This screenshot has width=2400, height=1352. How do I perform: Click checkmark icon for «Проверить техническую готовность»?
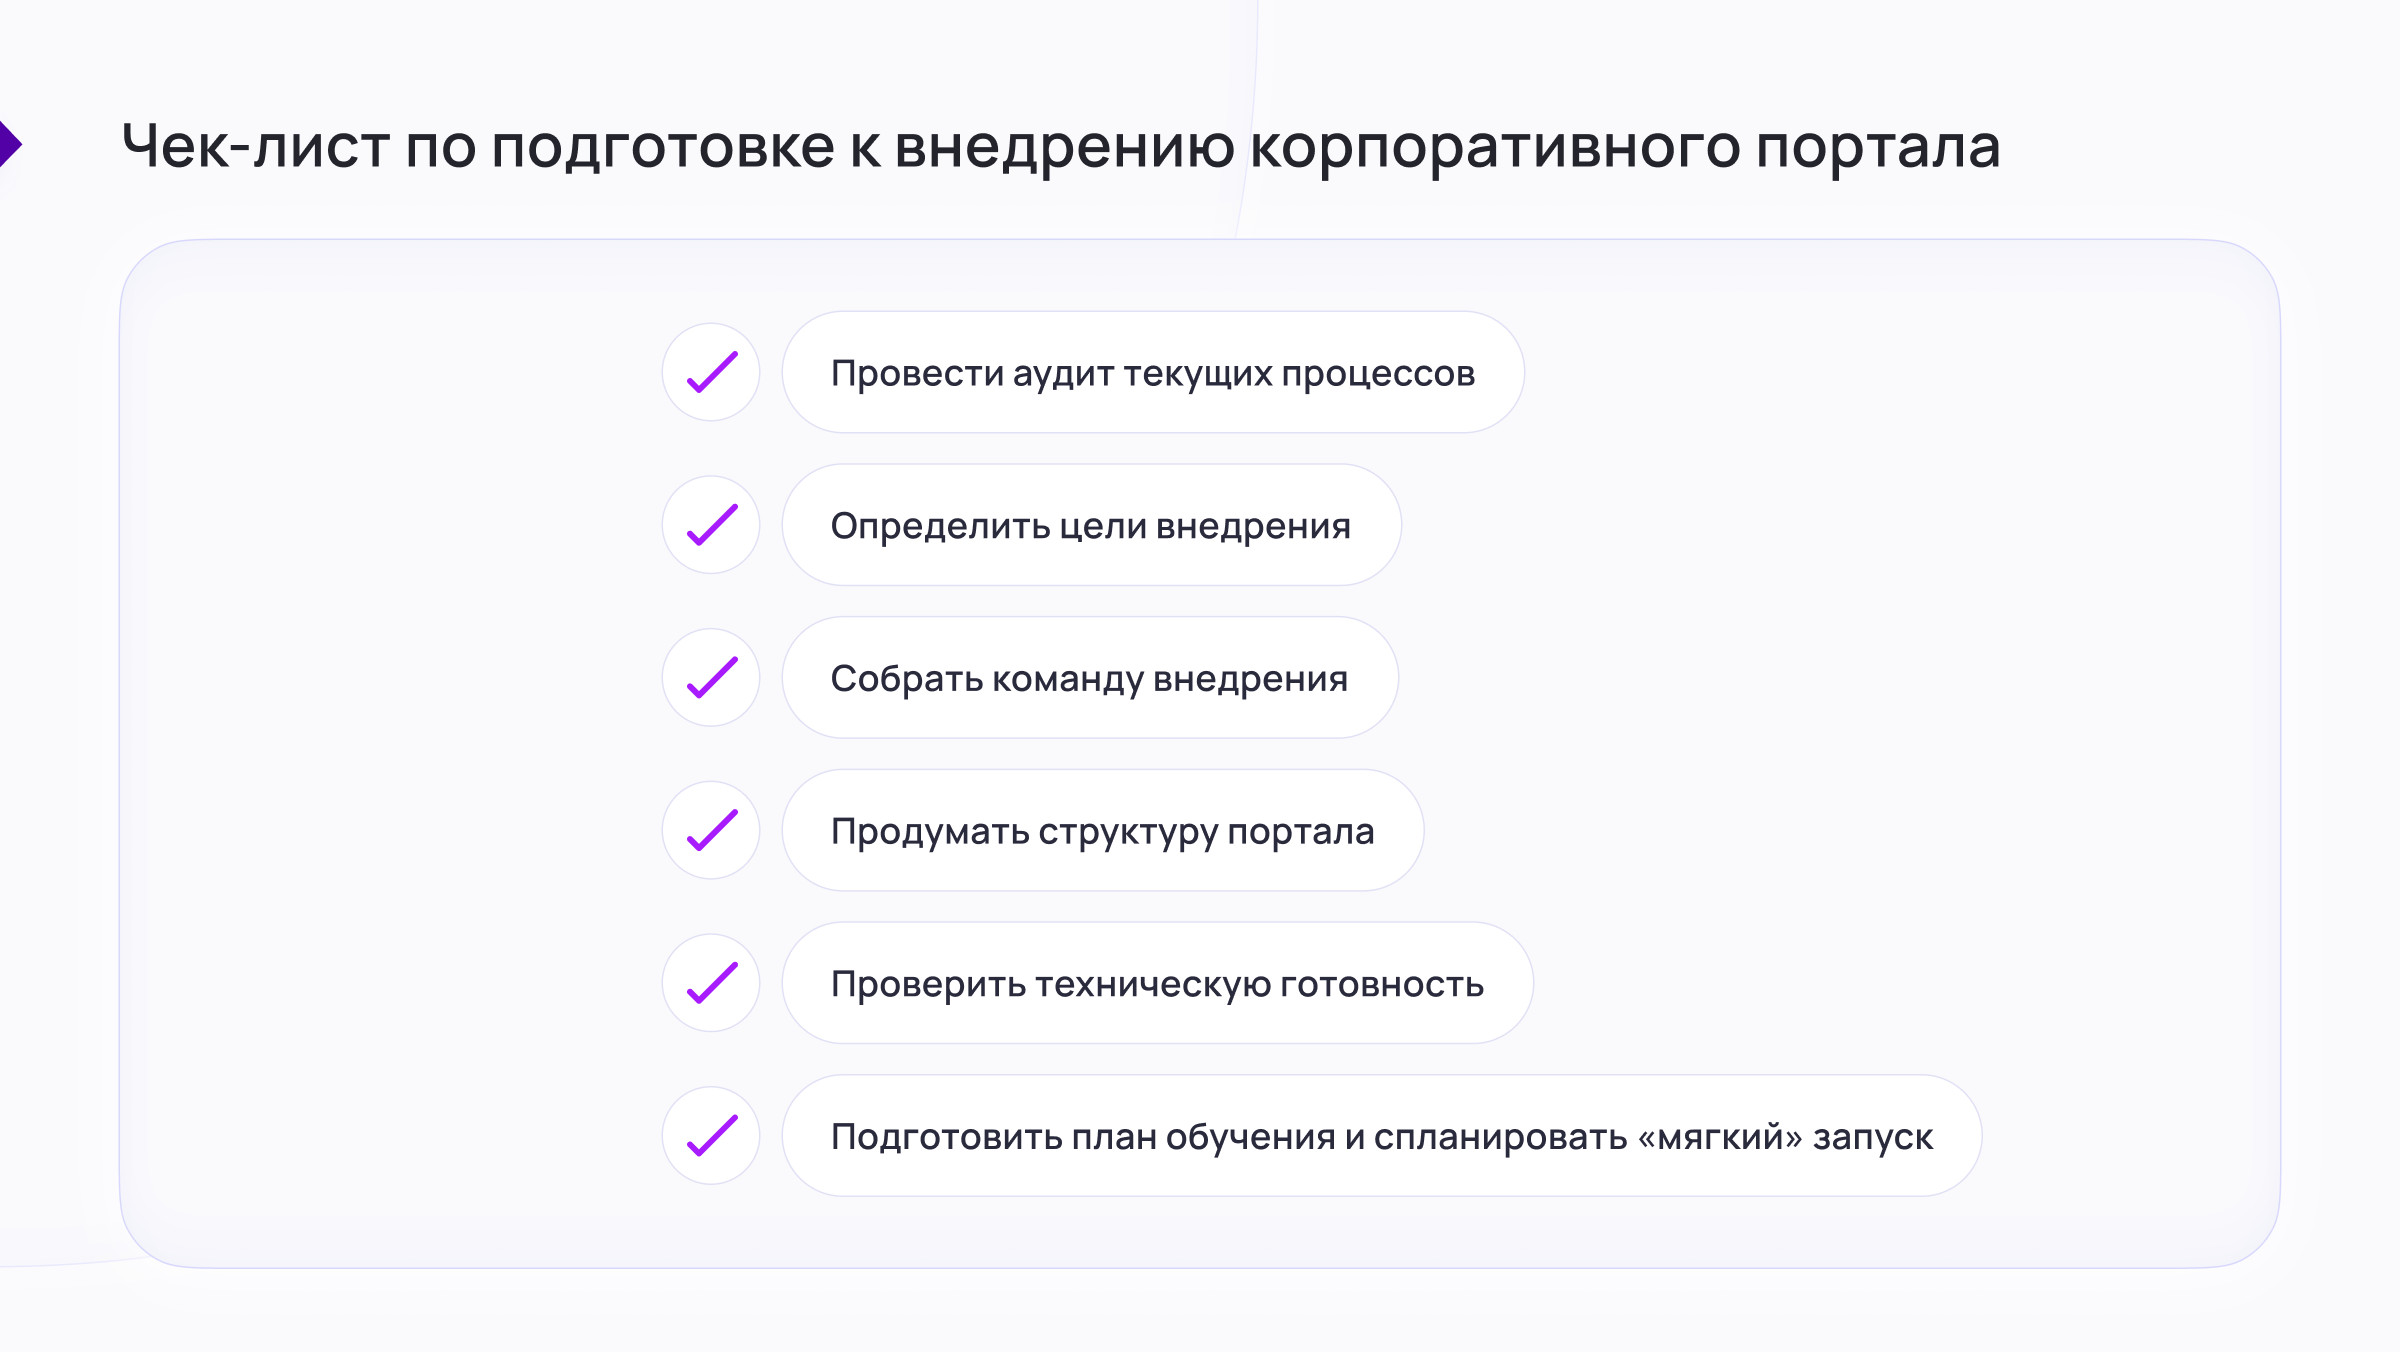[711, 983]
